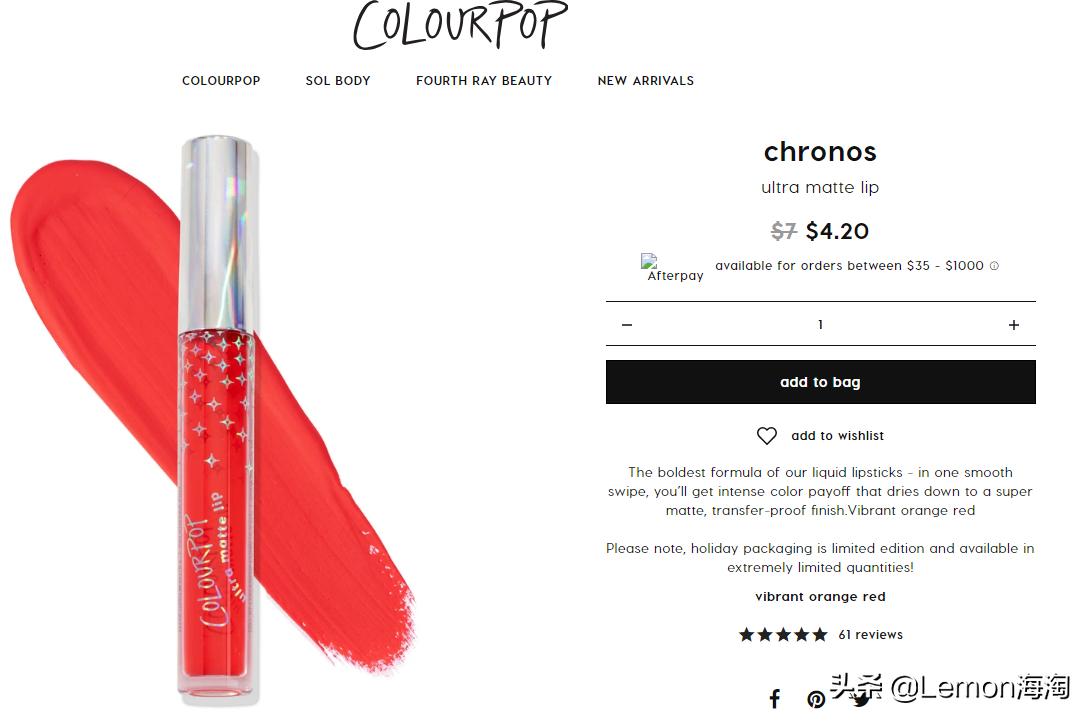The height and width of the screenshot is (721, 1091).
Task: Open the COLOURPOP menu item
Action: (221, 81)
